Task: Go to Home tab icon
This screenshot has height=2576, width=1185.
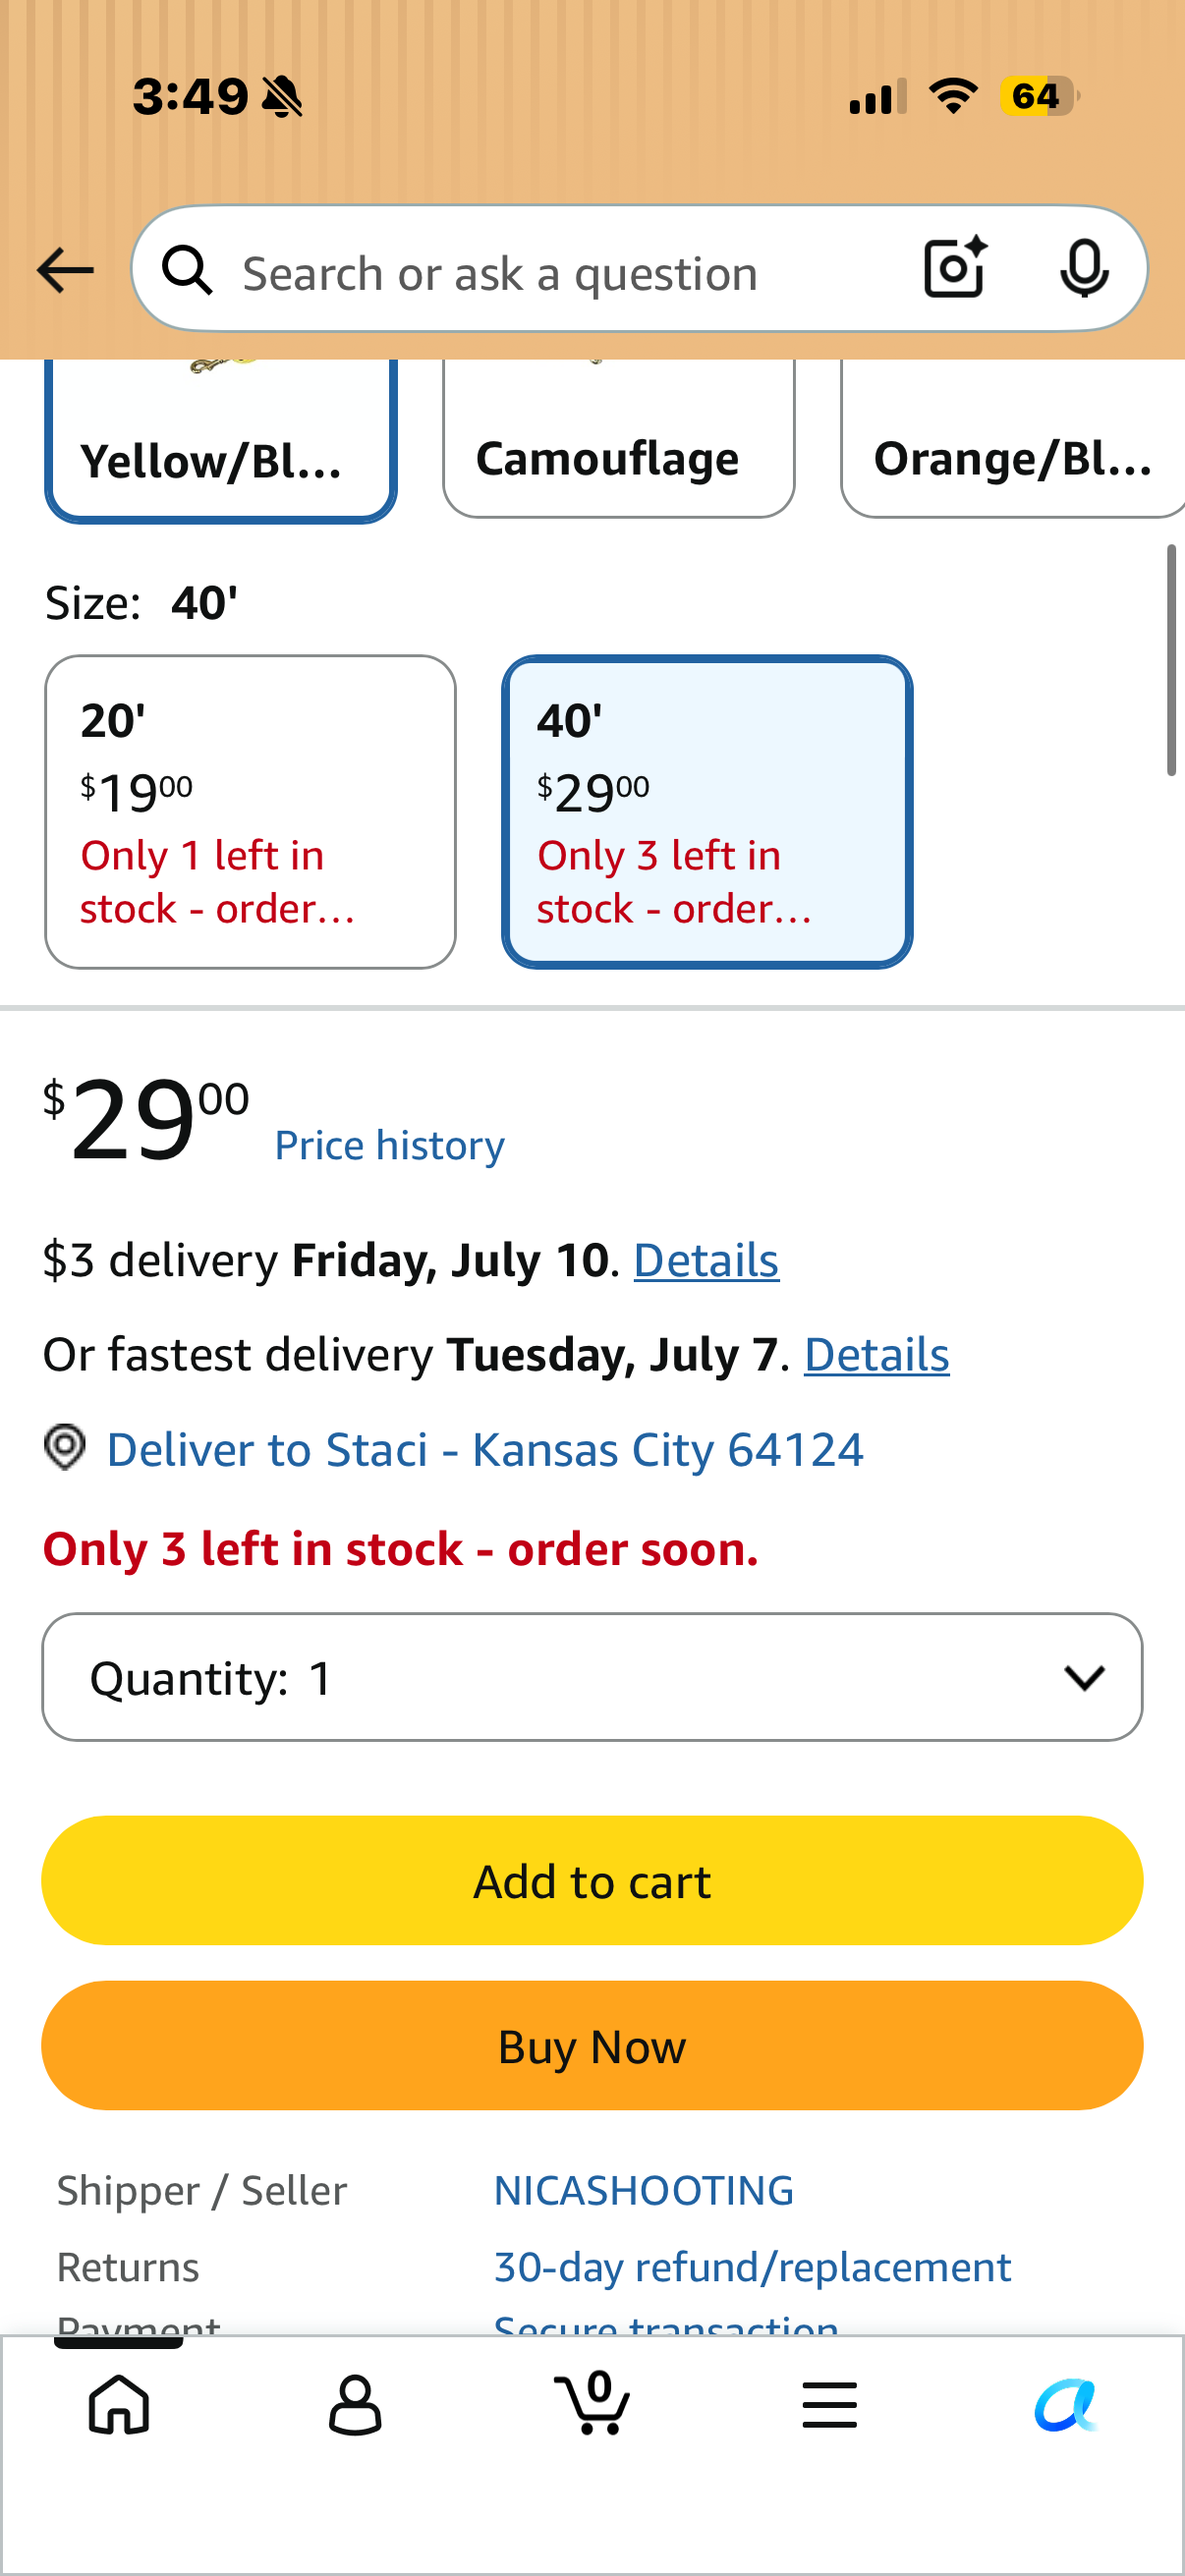Action: point(119,2404)
